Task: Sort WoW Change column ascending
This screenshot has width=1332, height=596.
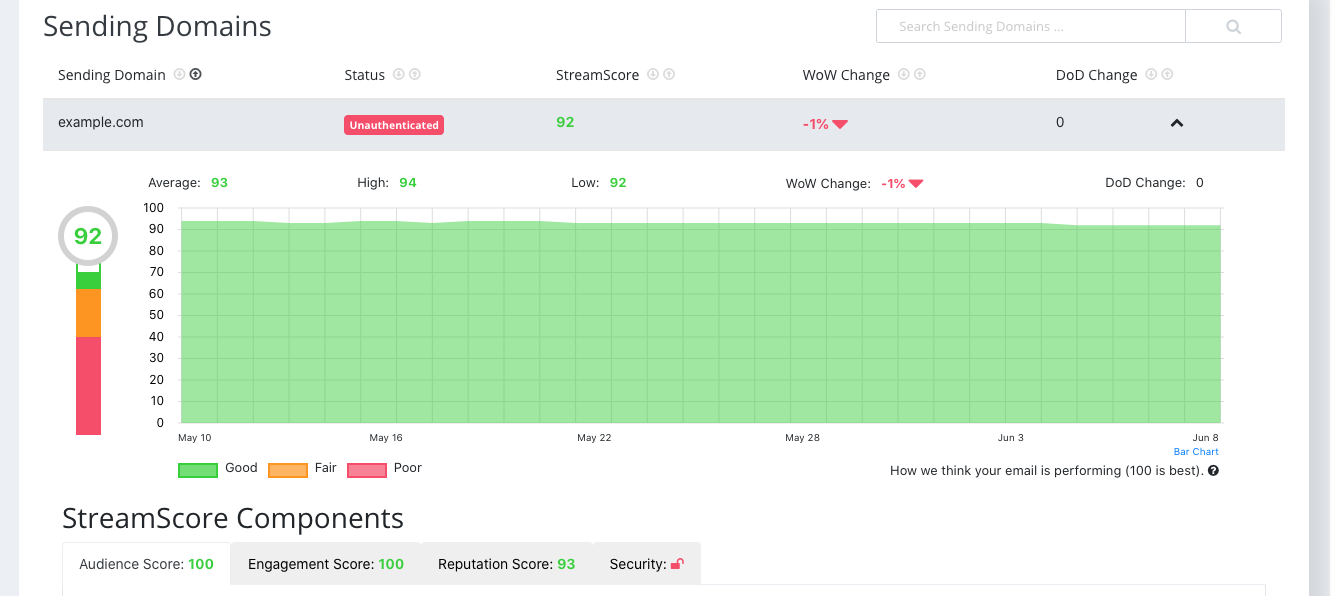Action: [920, 74]
